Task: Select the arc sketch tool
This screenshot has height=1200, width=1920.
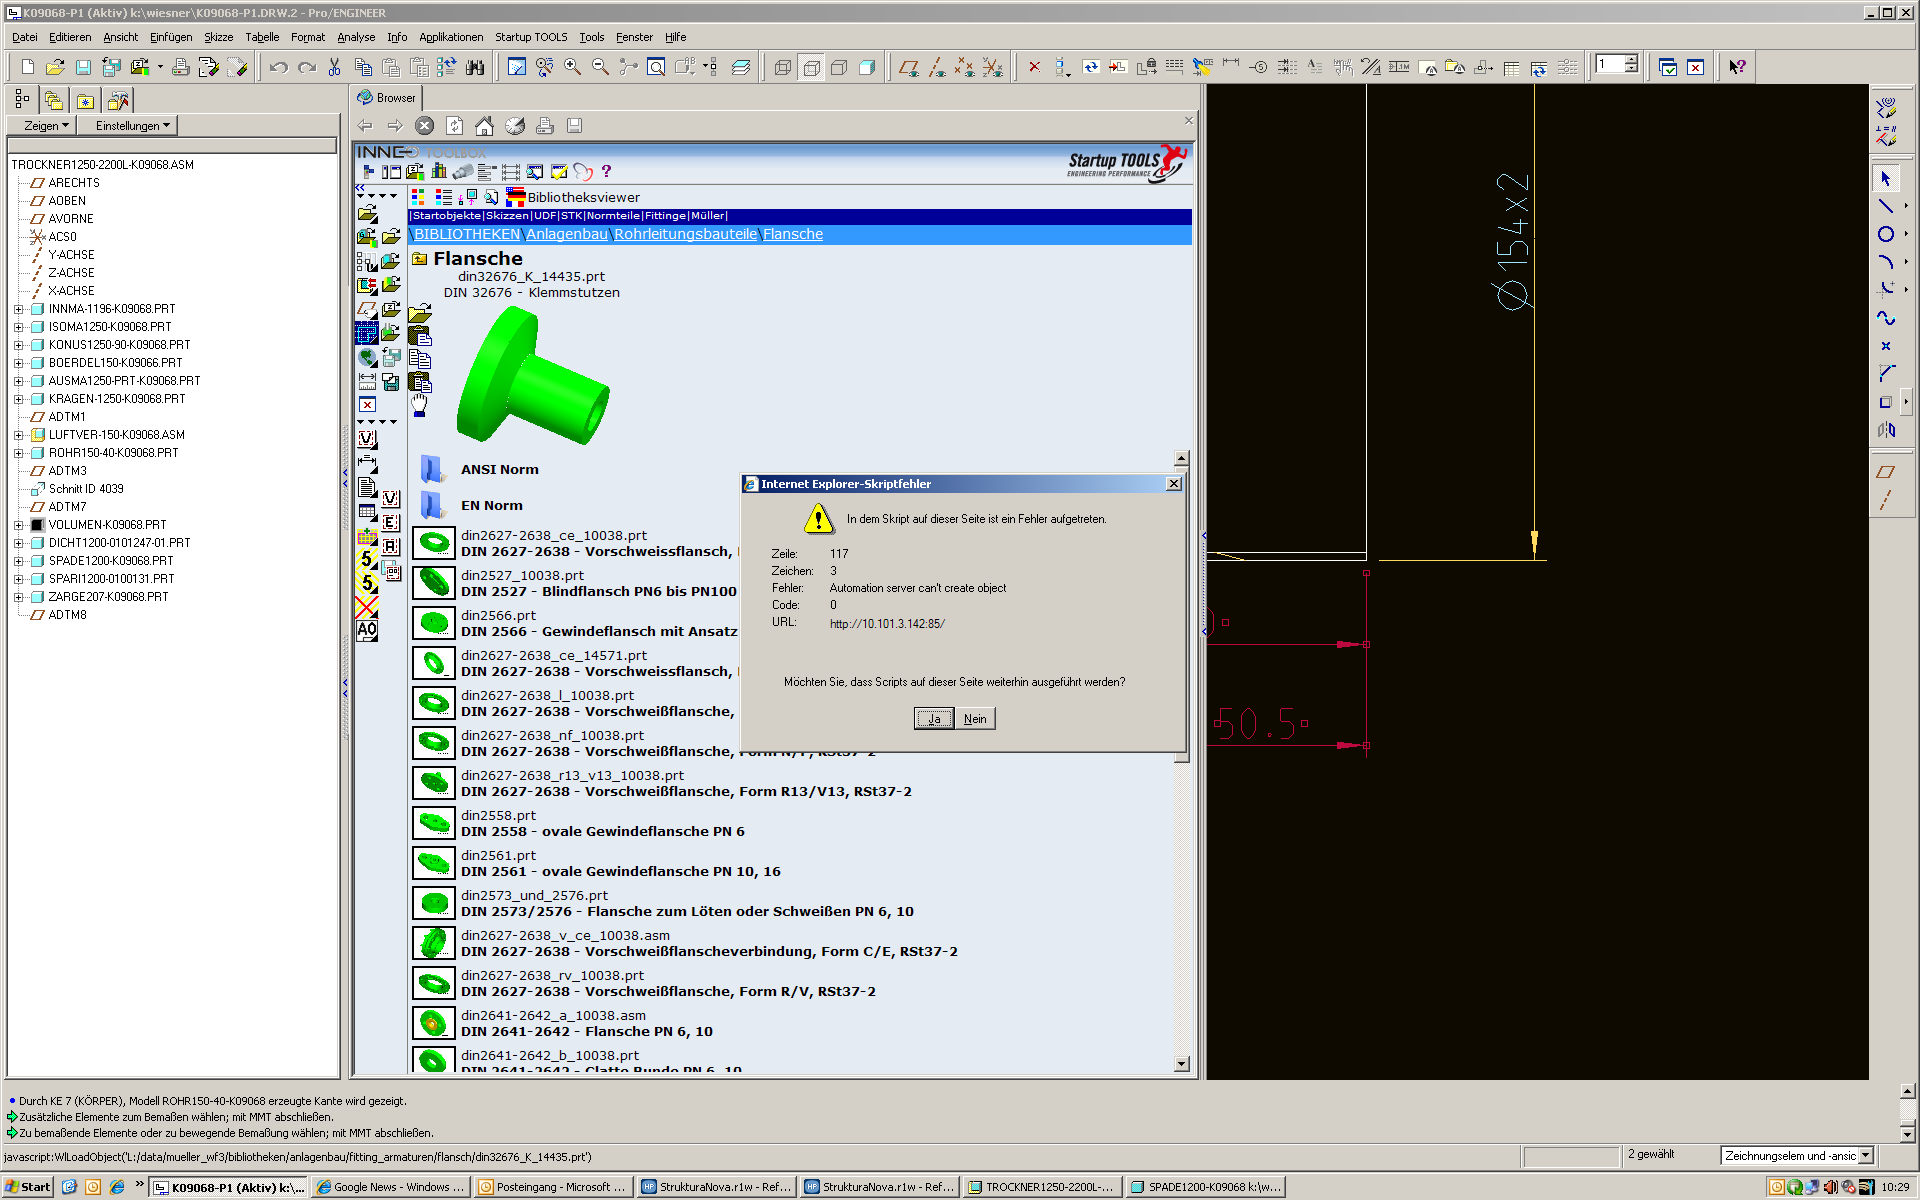Action: [x=1886, y=262]
